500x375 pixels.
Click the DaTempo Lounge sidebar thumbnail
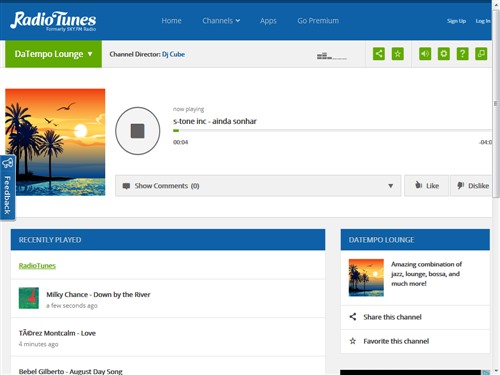pyautogui.click(x=366, y=278)
